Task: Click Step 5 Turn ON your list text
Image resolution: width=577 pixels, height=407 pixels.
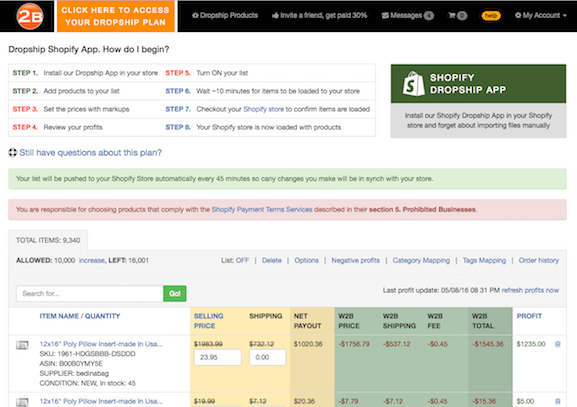Action: [222, 73]
